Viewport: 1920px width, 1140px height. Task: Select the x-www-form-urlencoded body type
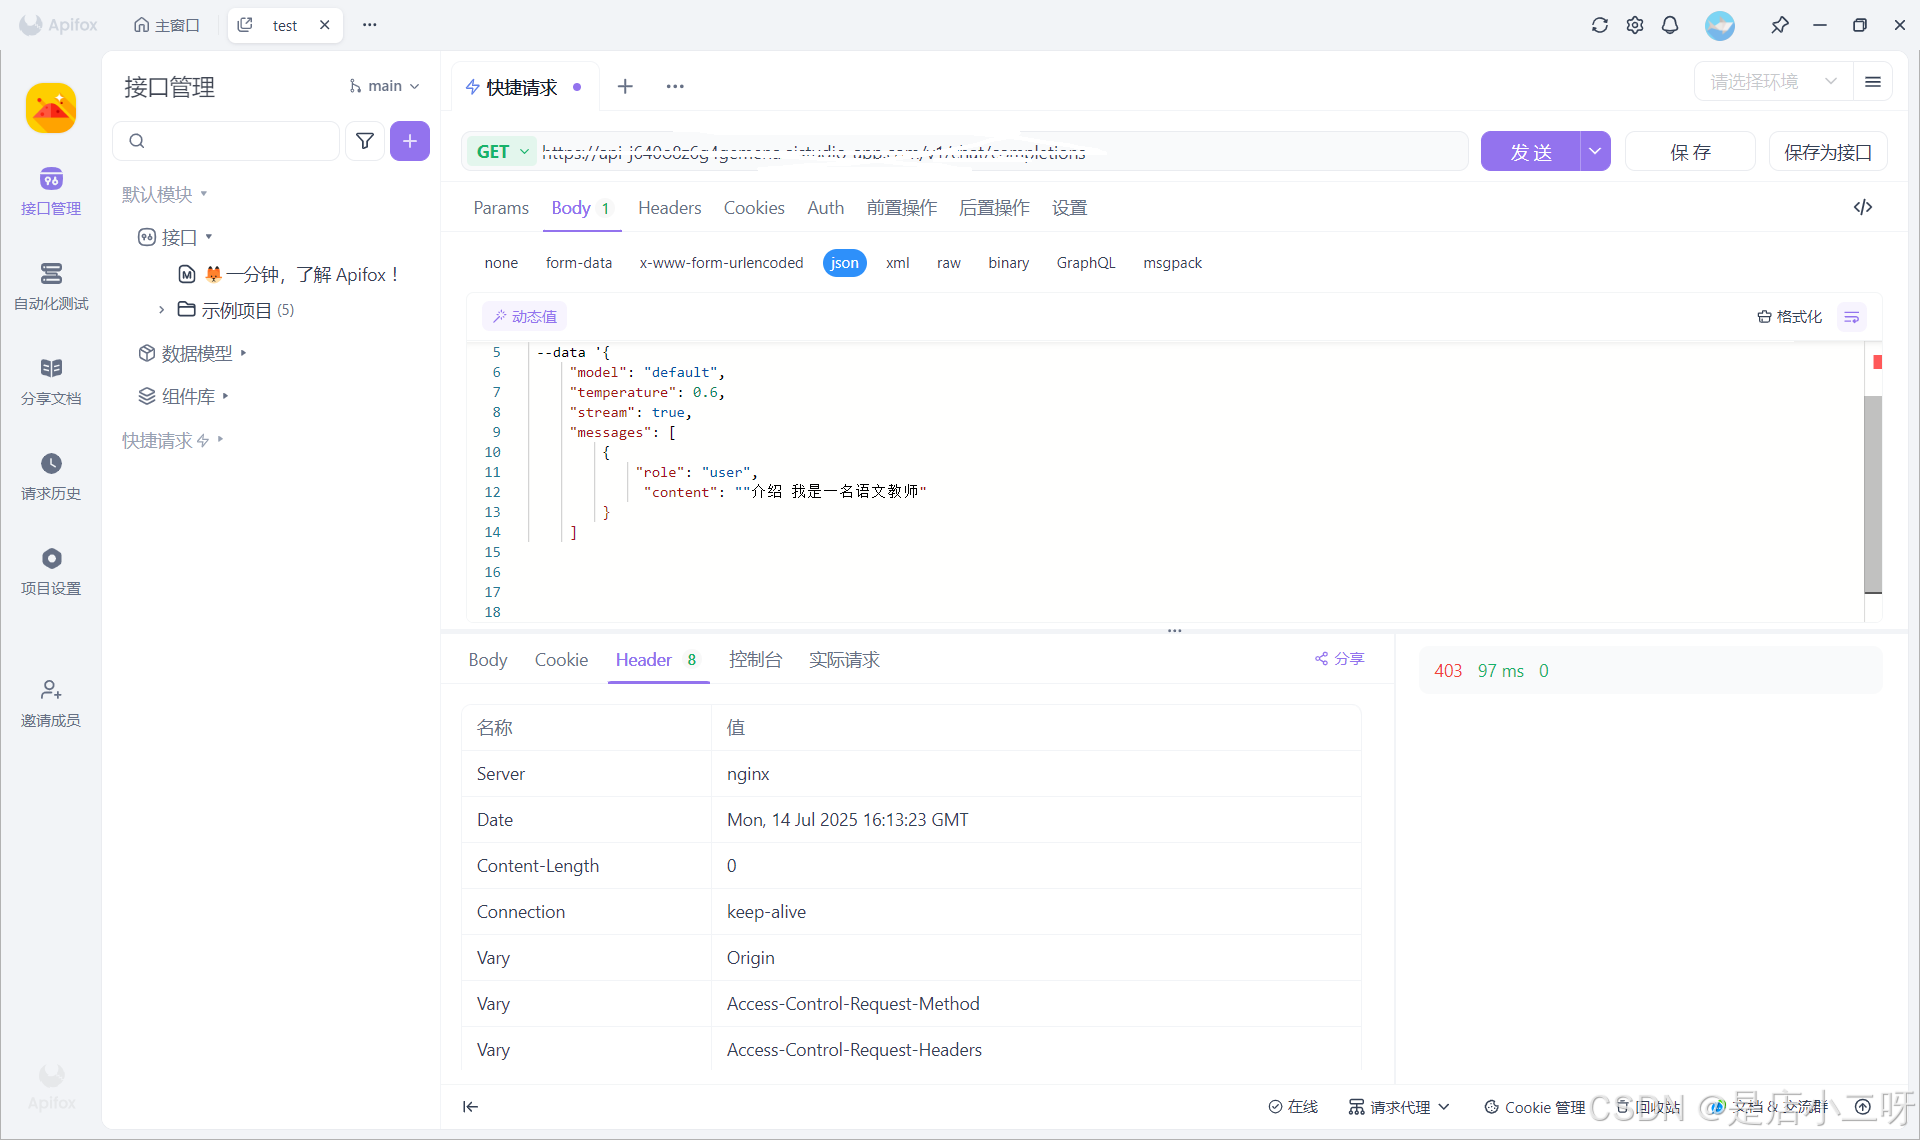point(722,263)
